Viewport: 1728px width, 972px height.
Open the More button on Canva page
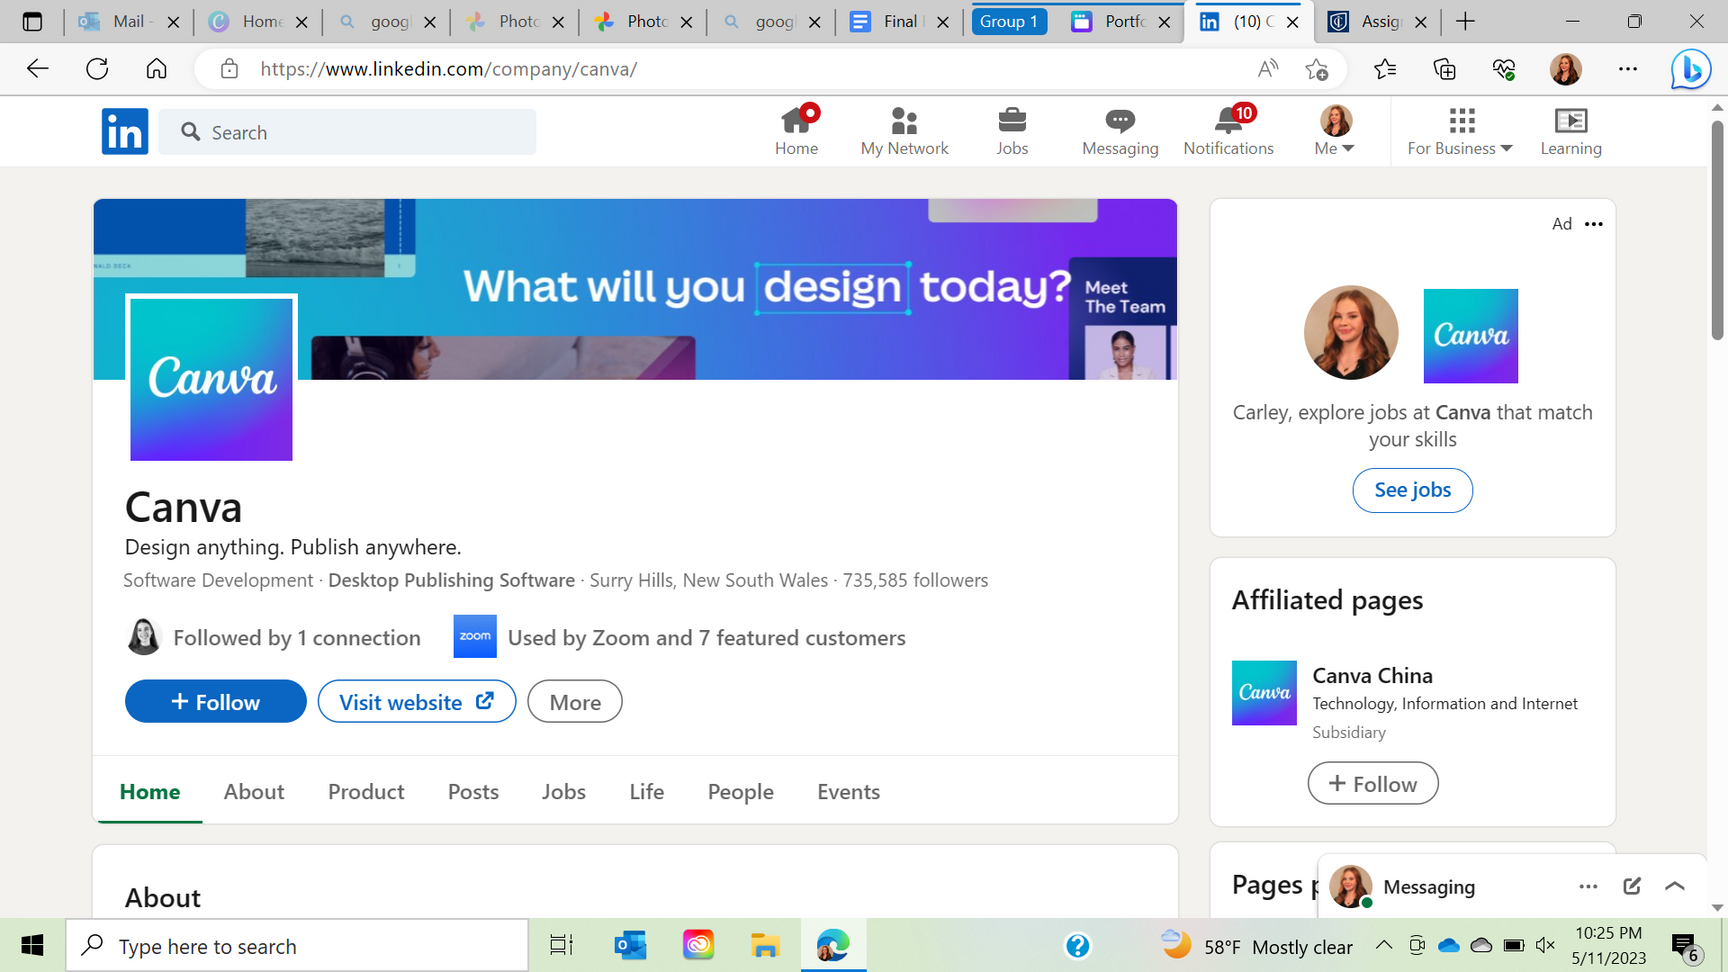575,701
